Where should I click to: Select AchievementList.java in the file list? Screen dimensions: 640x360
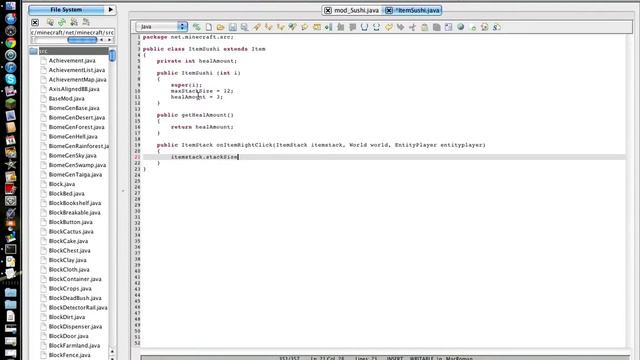[77, 70]
